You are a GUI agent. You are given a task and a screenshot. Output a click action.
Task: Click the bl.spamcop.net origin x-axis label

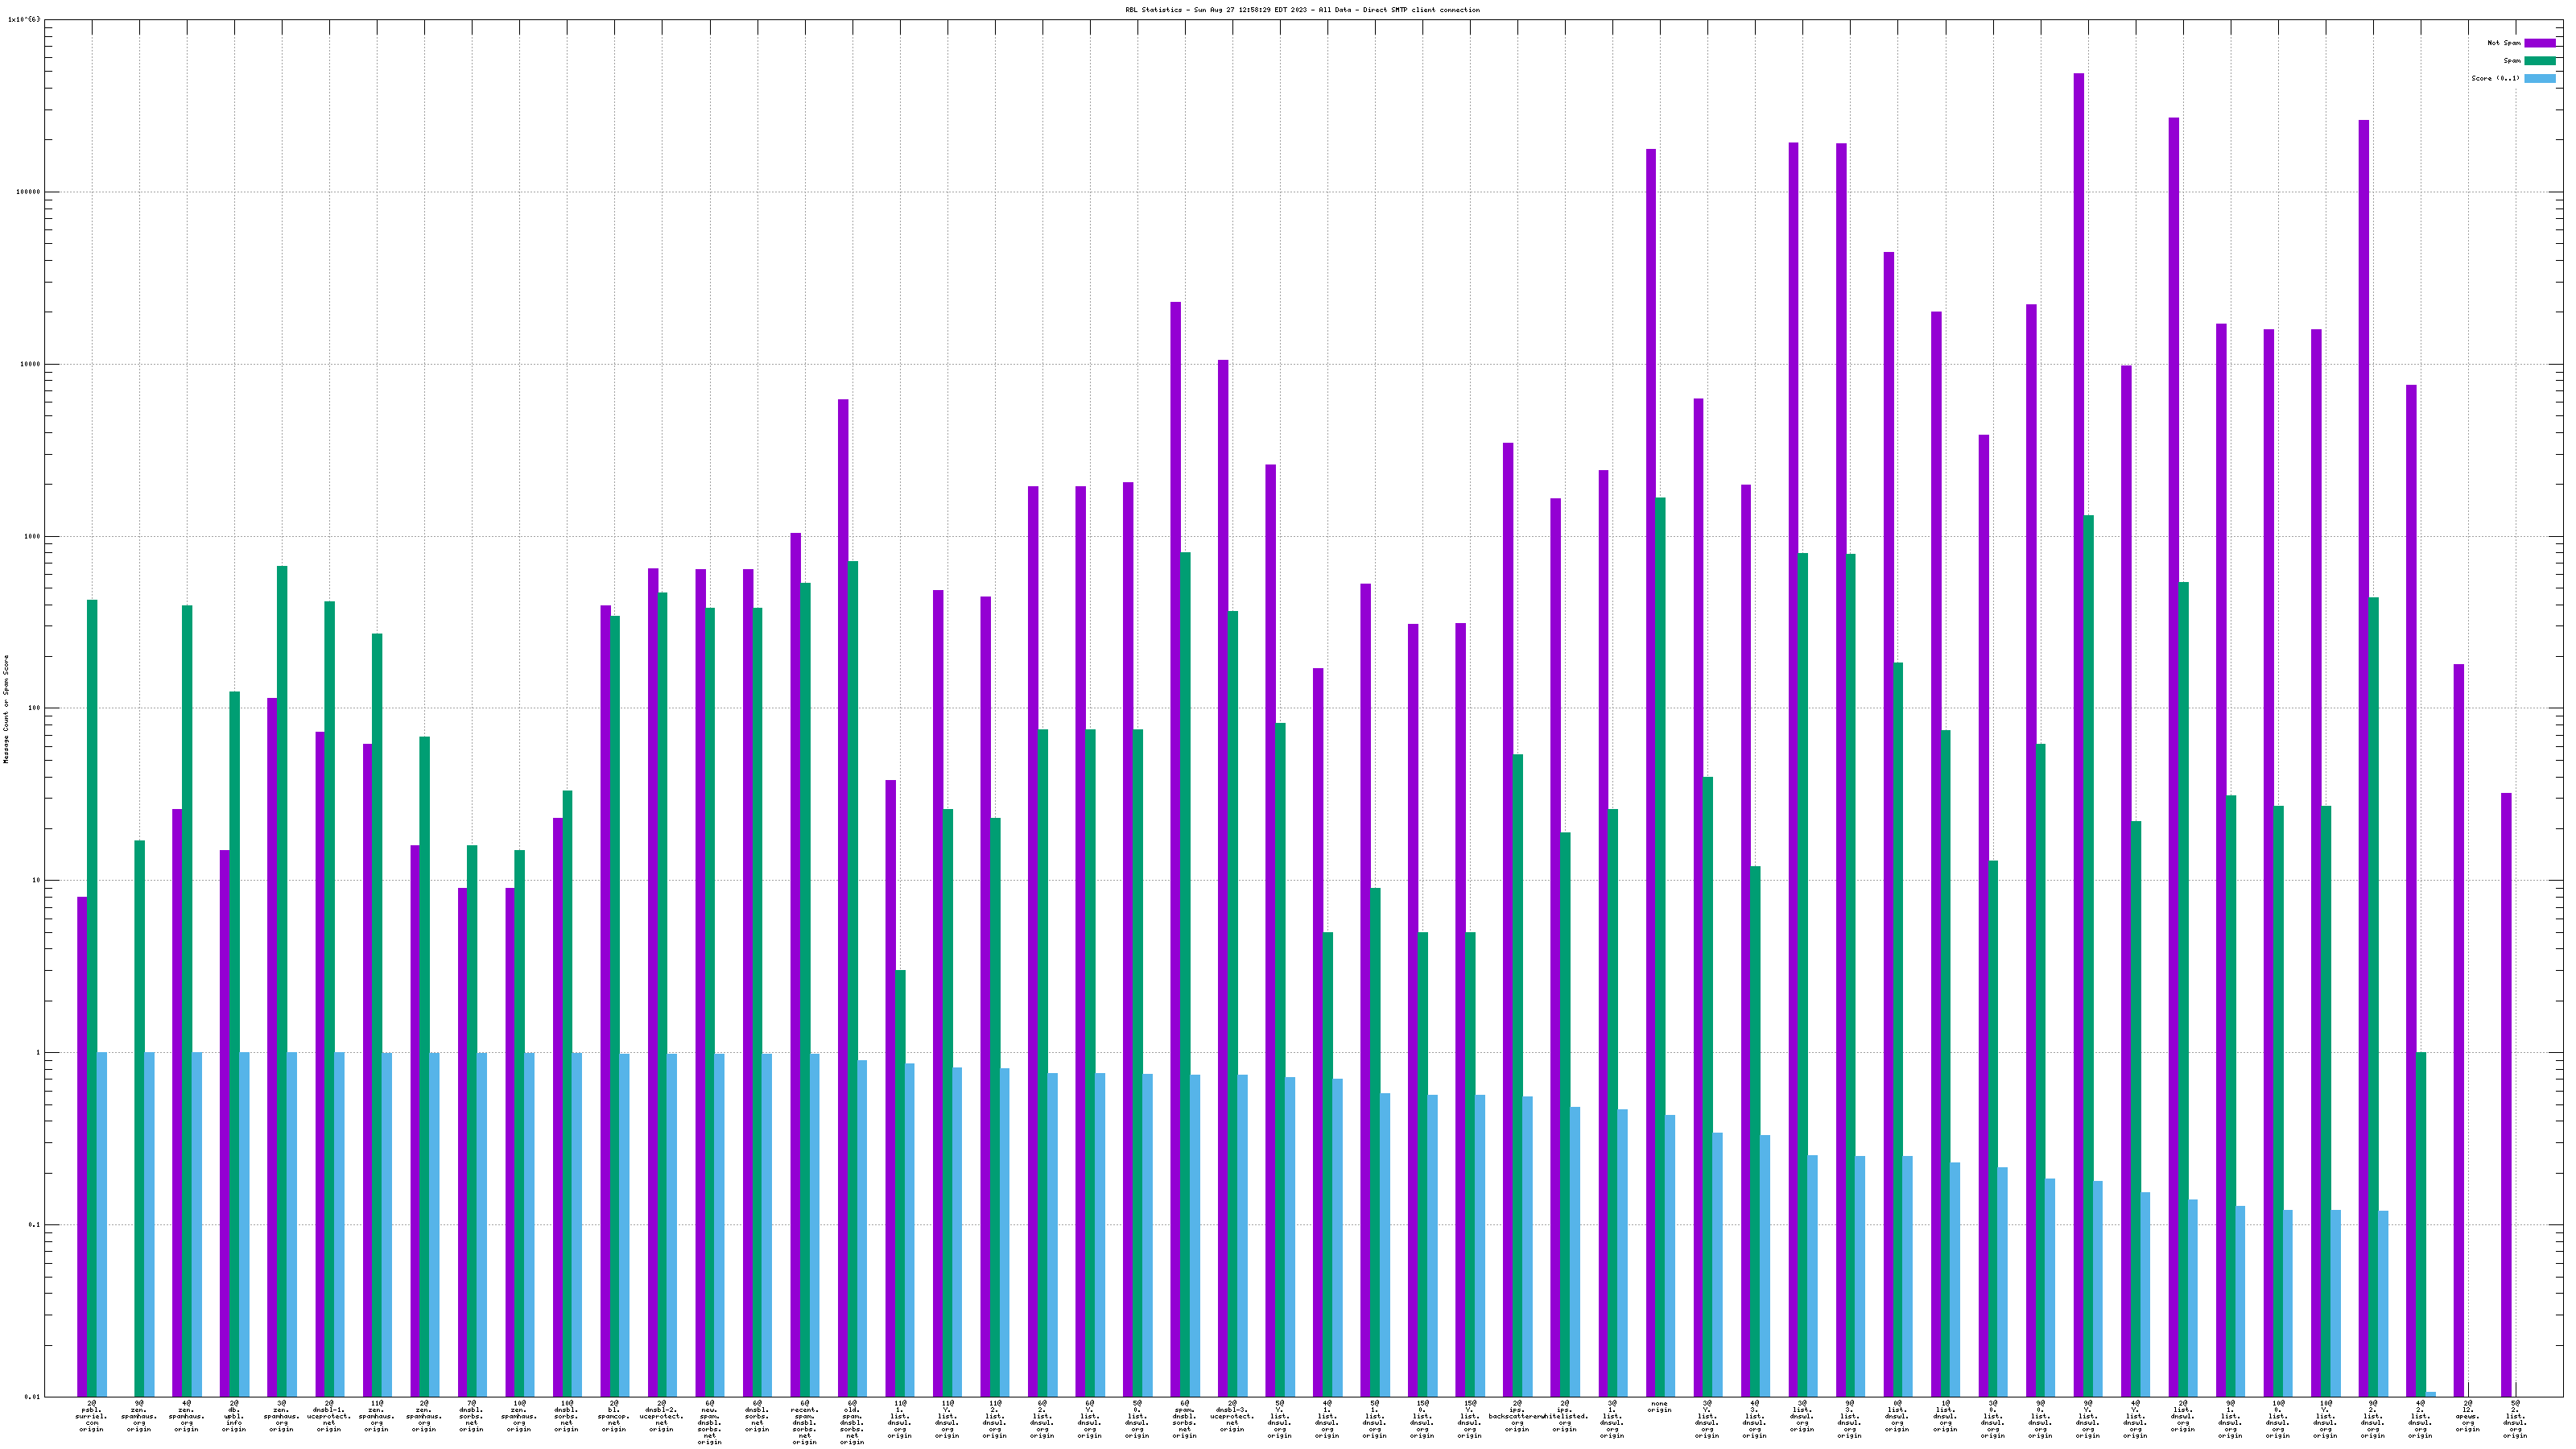click(614, 1417)
